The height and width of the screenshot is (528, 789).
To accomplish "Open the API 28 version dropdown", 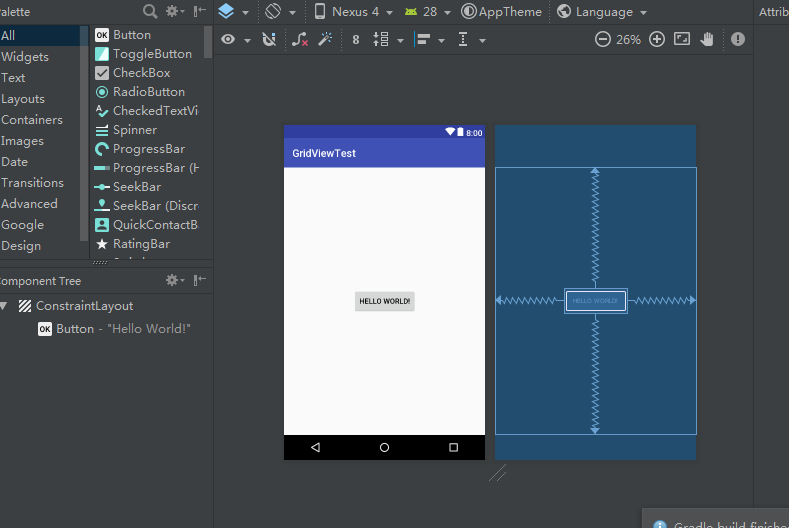I will point(428,12).
